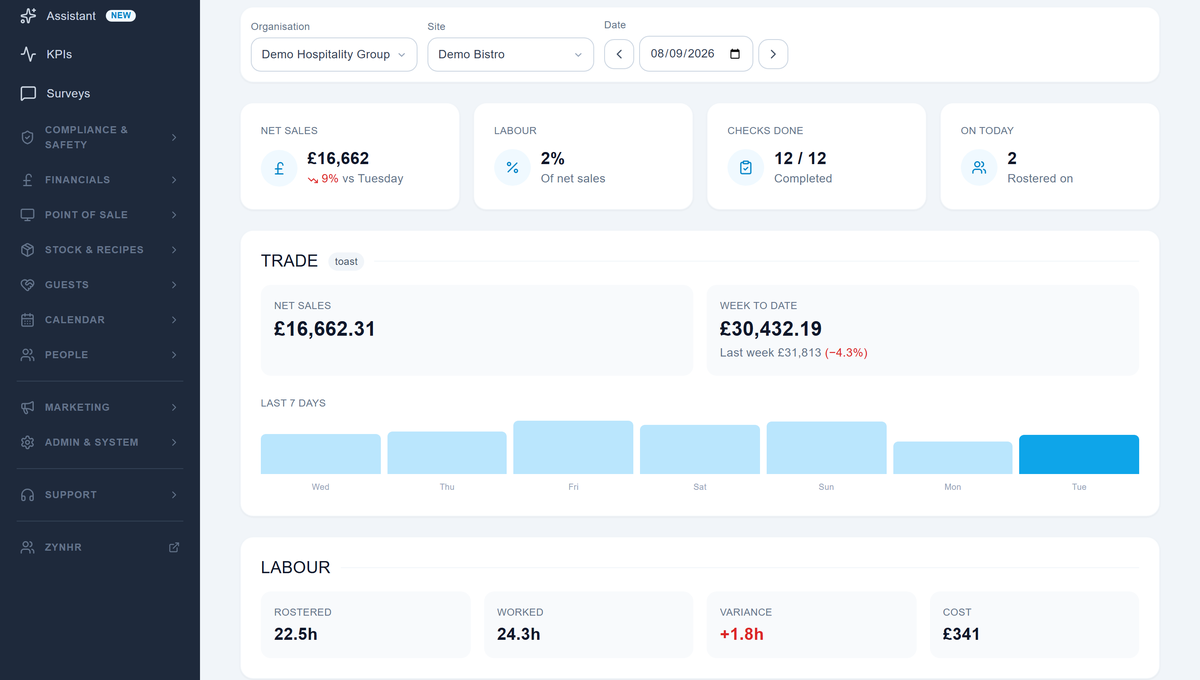This screenshot has width=1200, height=680.
Task: Click the Guests heart icon
Action: pos(28,285)
